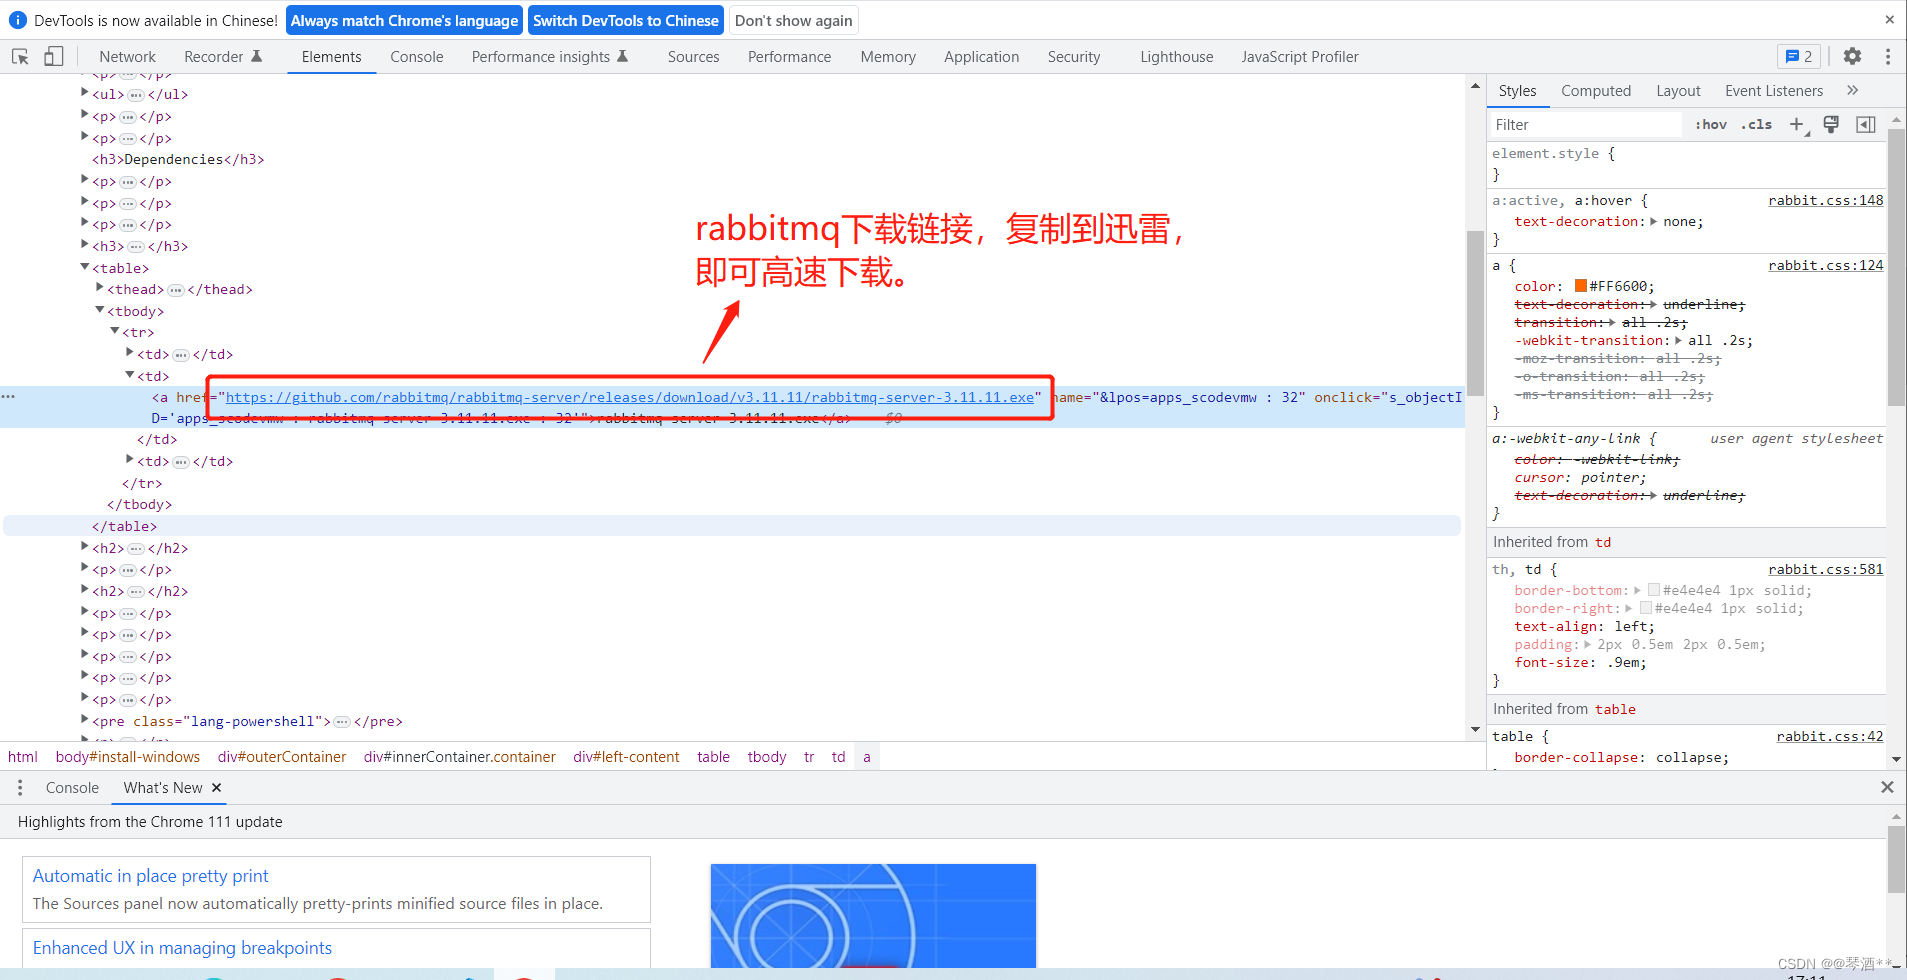Select the Layout tab
This screenshot has width=1907, height=980.
point(1678,91)
